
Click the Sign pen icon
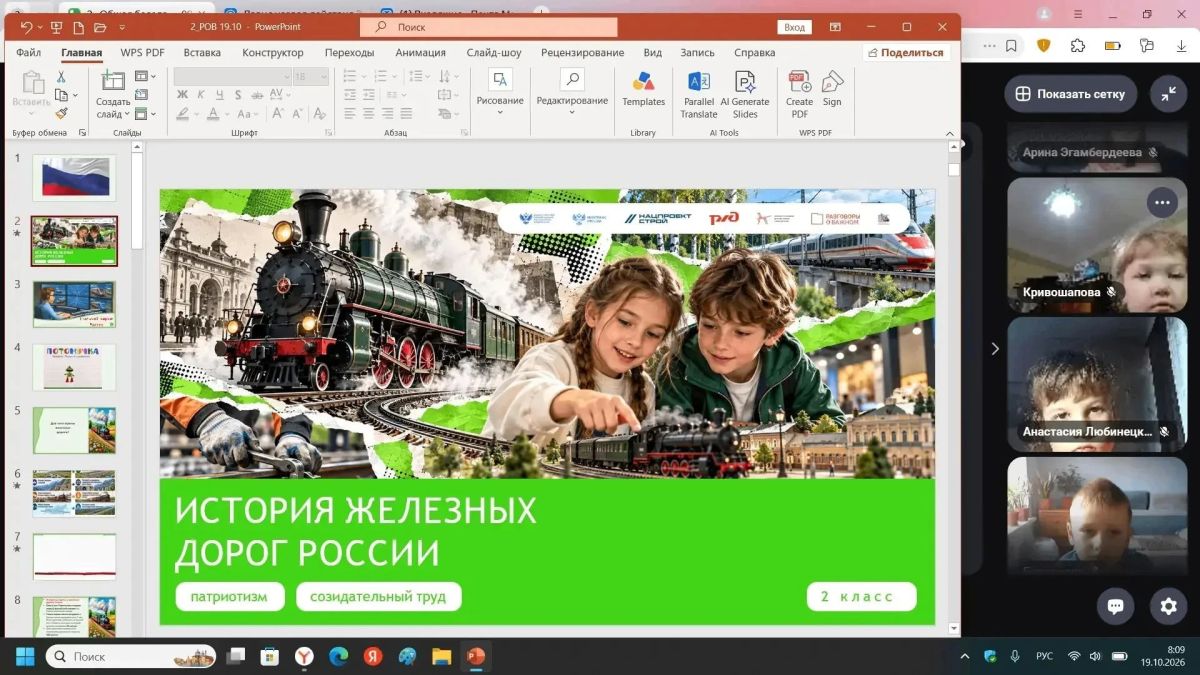click(832, 81)
